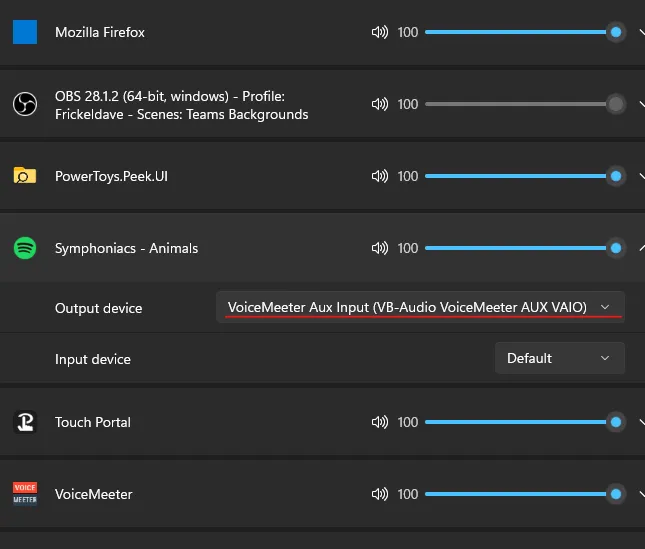Screen dimensions: 645x549
Task: Select the VoiceMeeter row label
Action: 93,494
